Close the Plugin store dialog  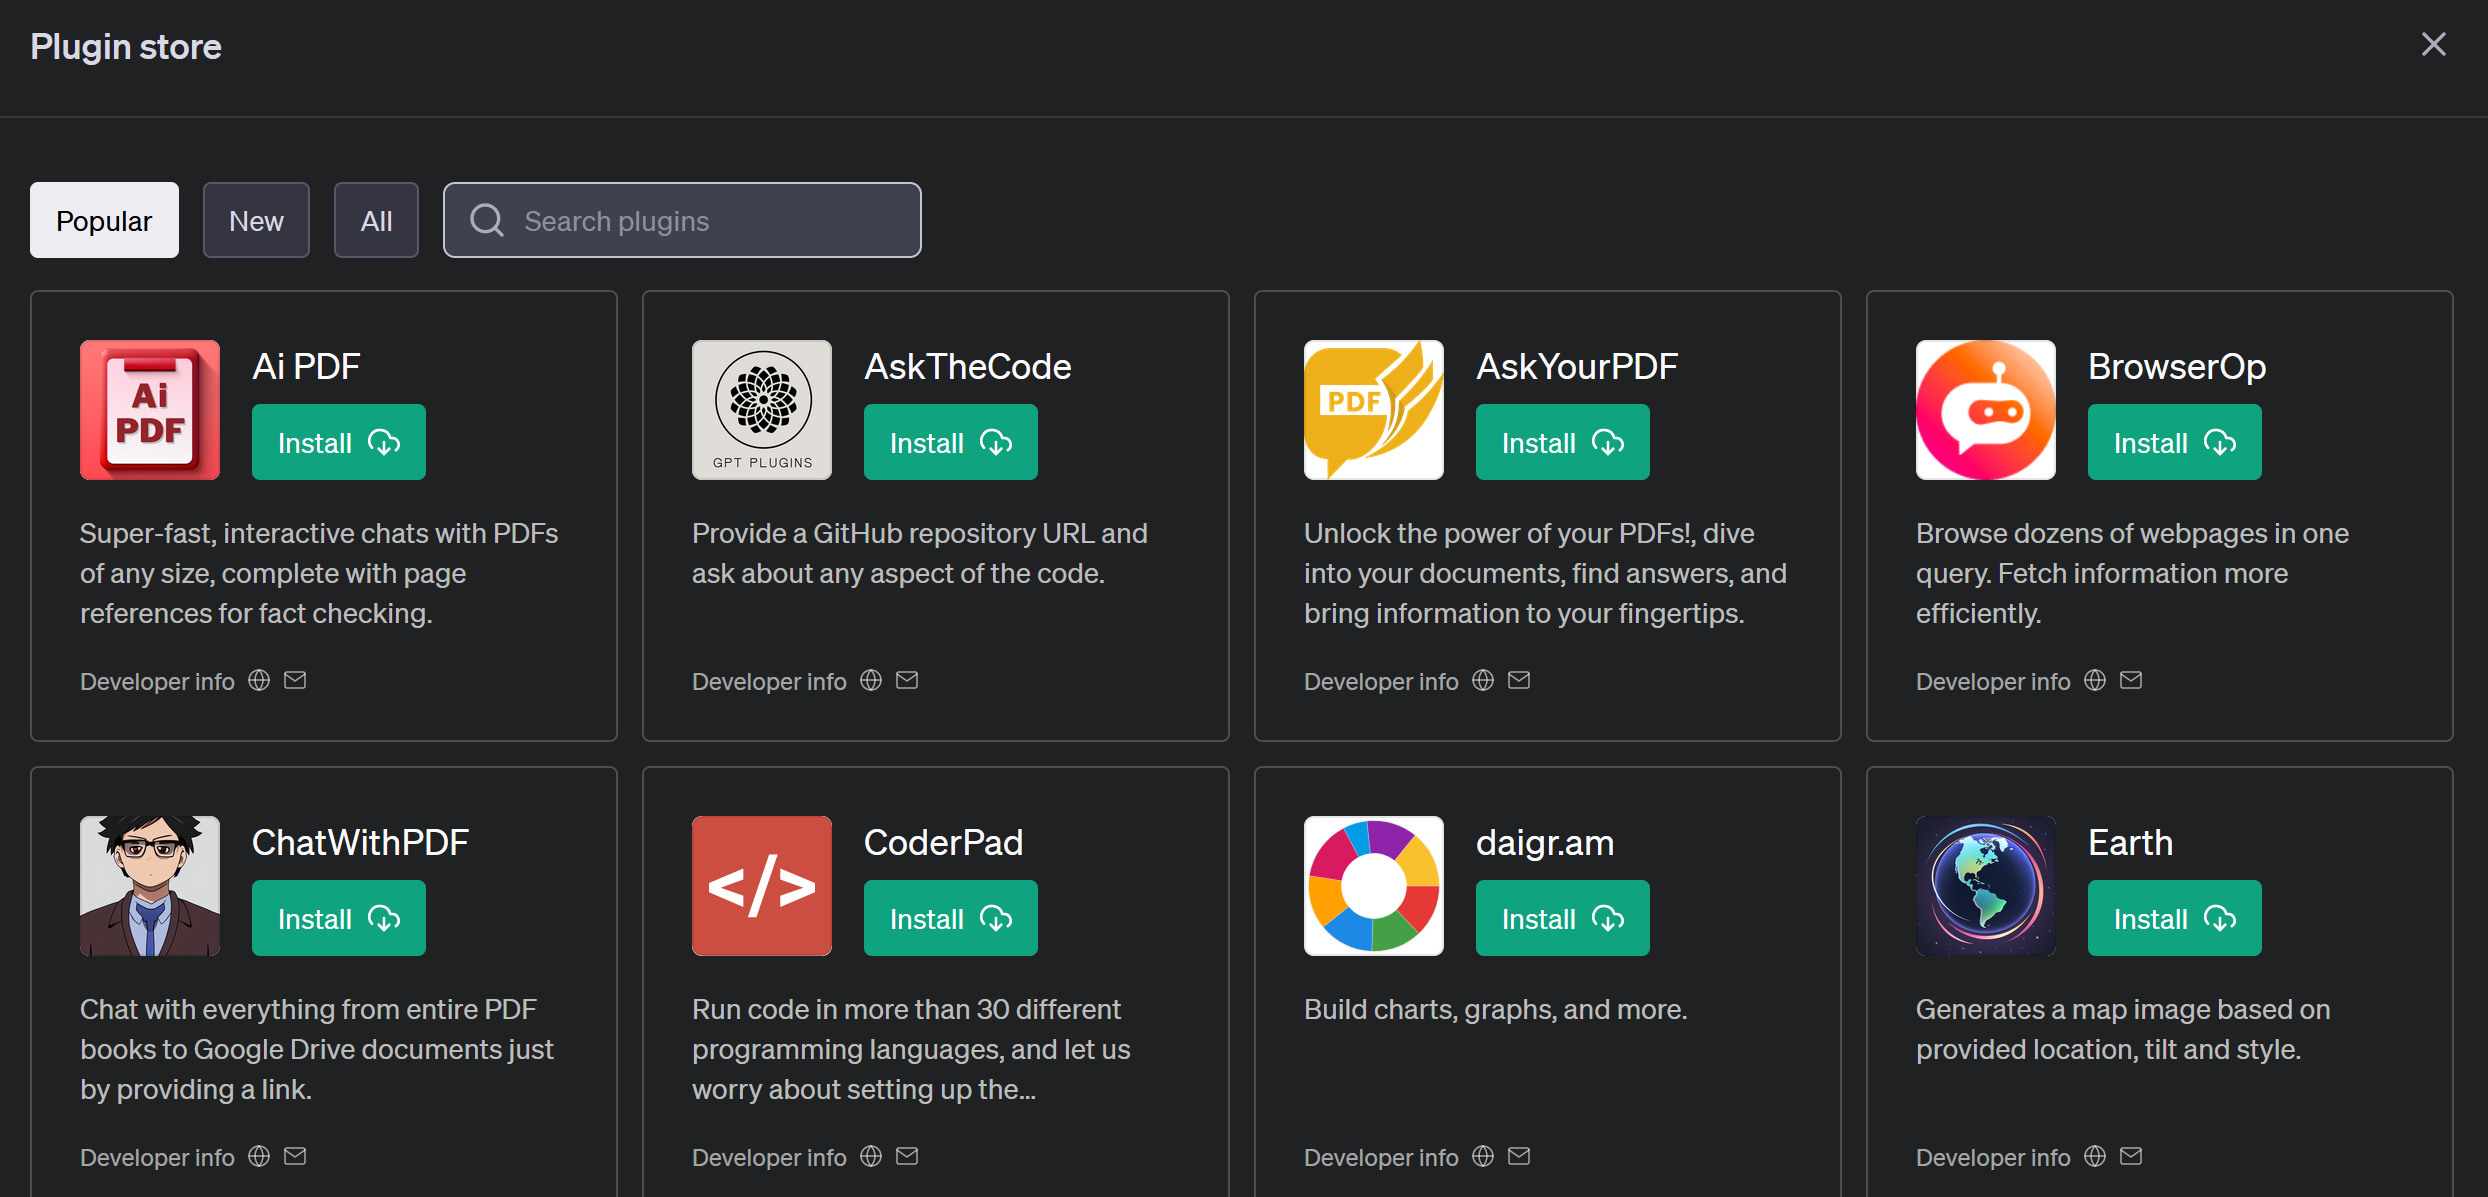(x=2434, y=44)
